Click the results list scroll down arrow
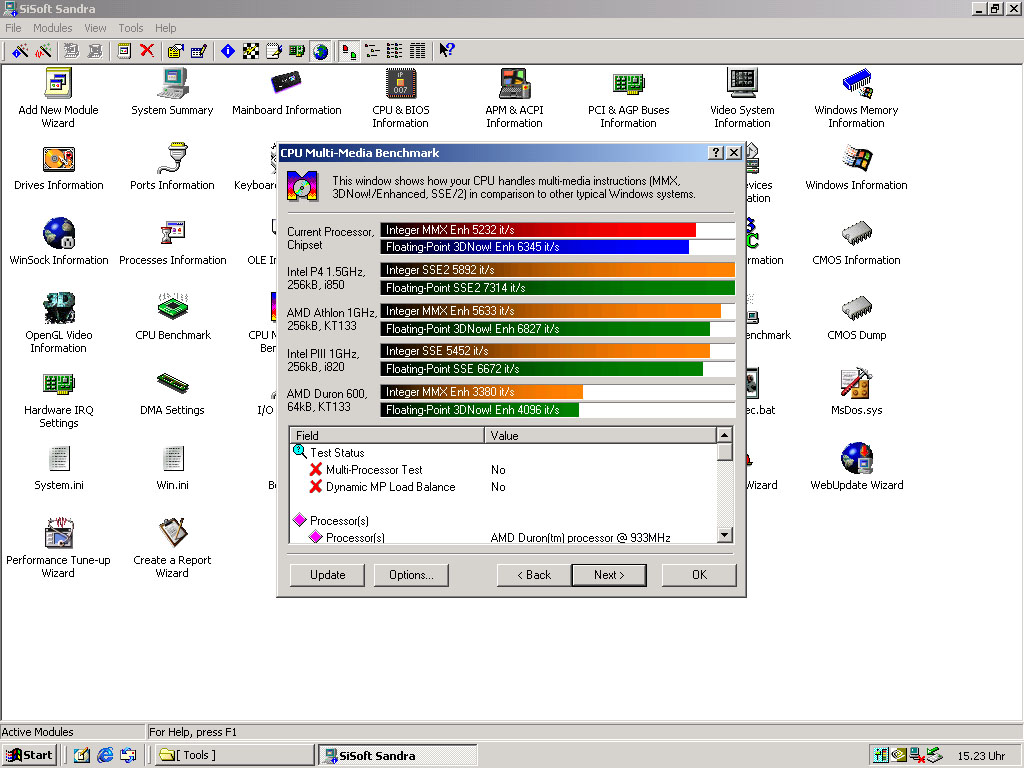This screenshot has width=1024, height=768. pyautogui.click(x=725, y=536)
